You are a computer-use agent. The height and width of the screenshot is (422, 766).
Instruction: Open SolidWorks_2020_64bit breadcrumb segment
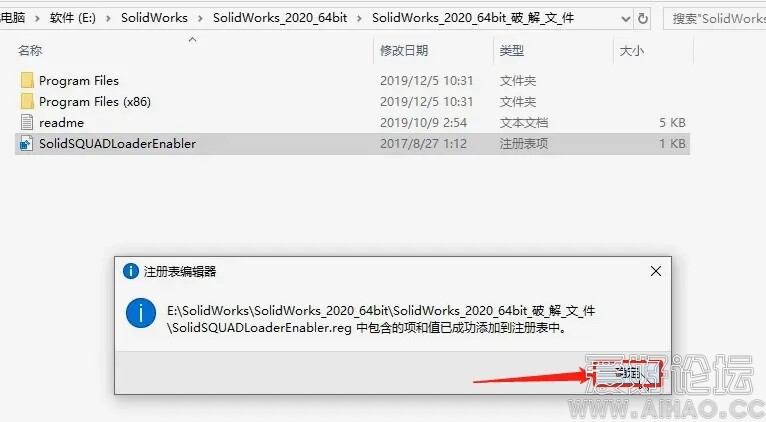(280, 18)
